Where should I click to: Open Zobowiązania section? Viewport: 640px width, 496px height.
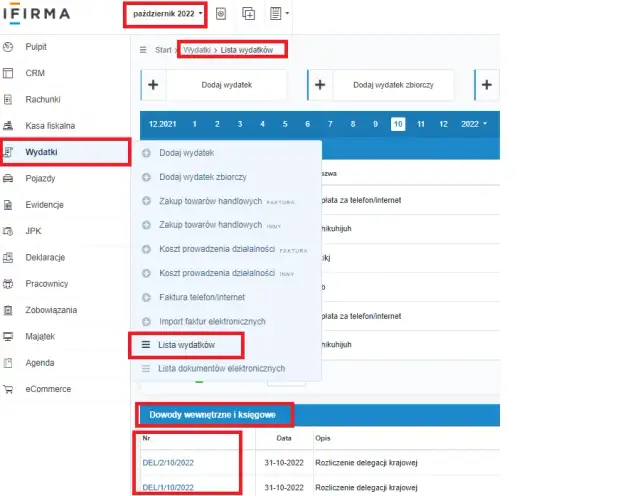tap(51, 310)
